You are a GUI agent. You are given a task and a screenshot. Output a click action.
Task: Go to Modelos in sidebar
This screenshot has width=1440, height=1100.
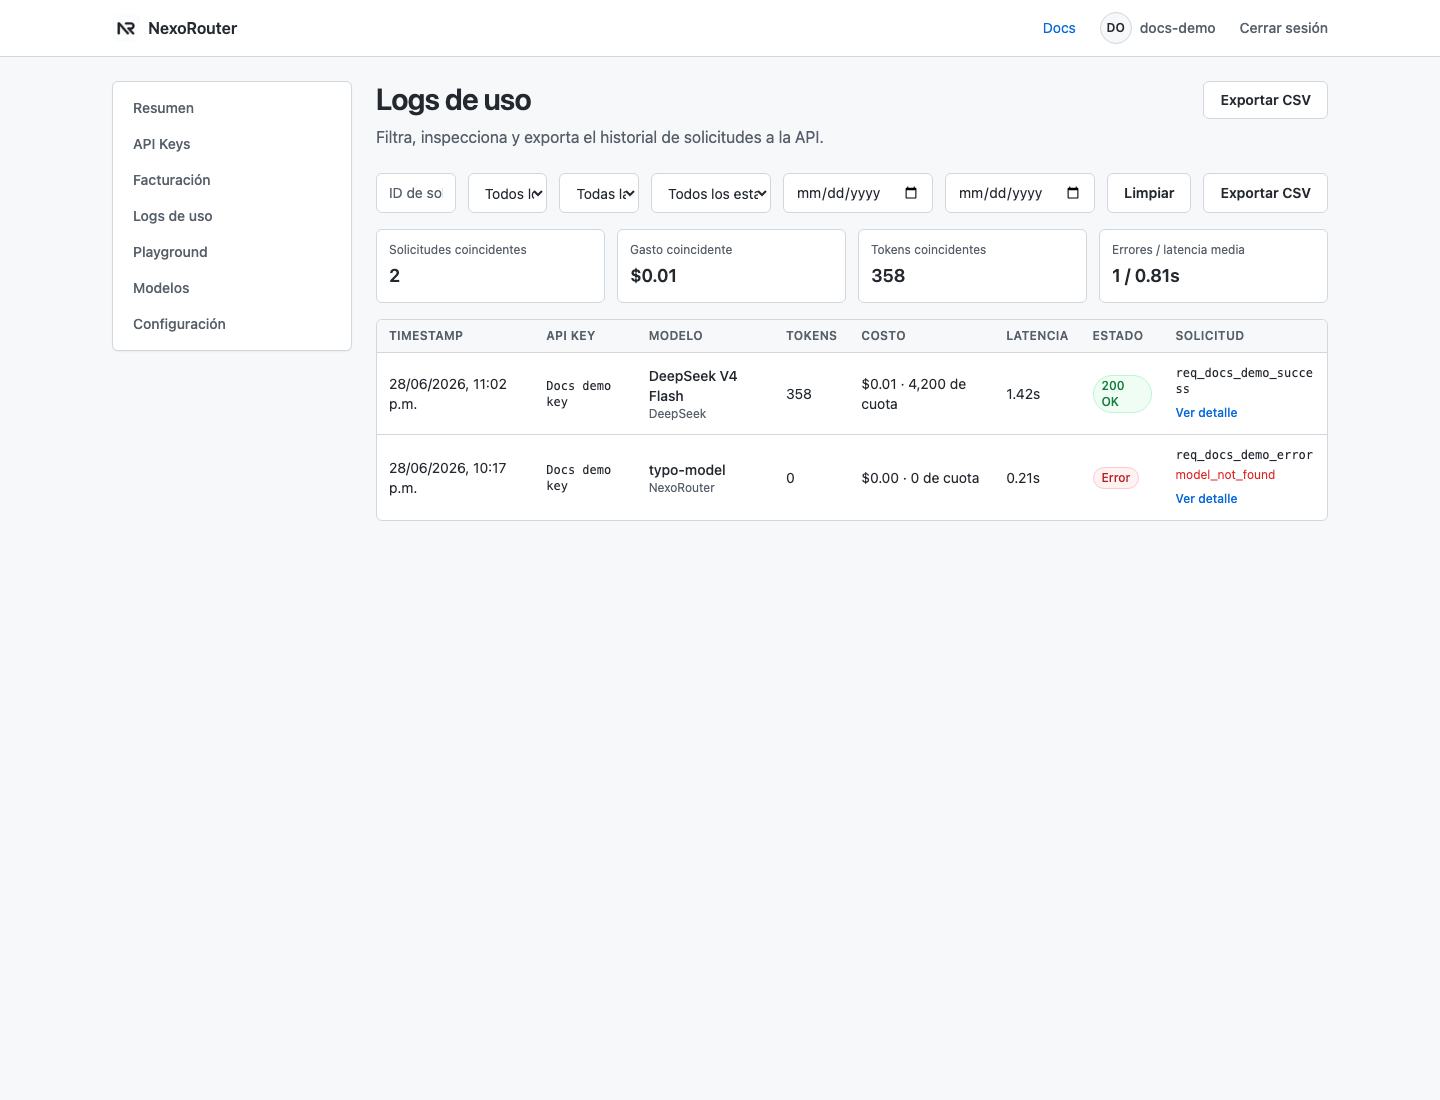tap(232, 288)
